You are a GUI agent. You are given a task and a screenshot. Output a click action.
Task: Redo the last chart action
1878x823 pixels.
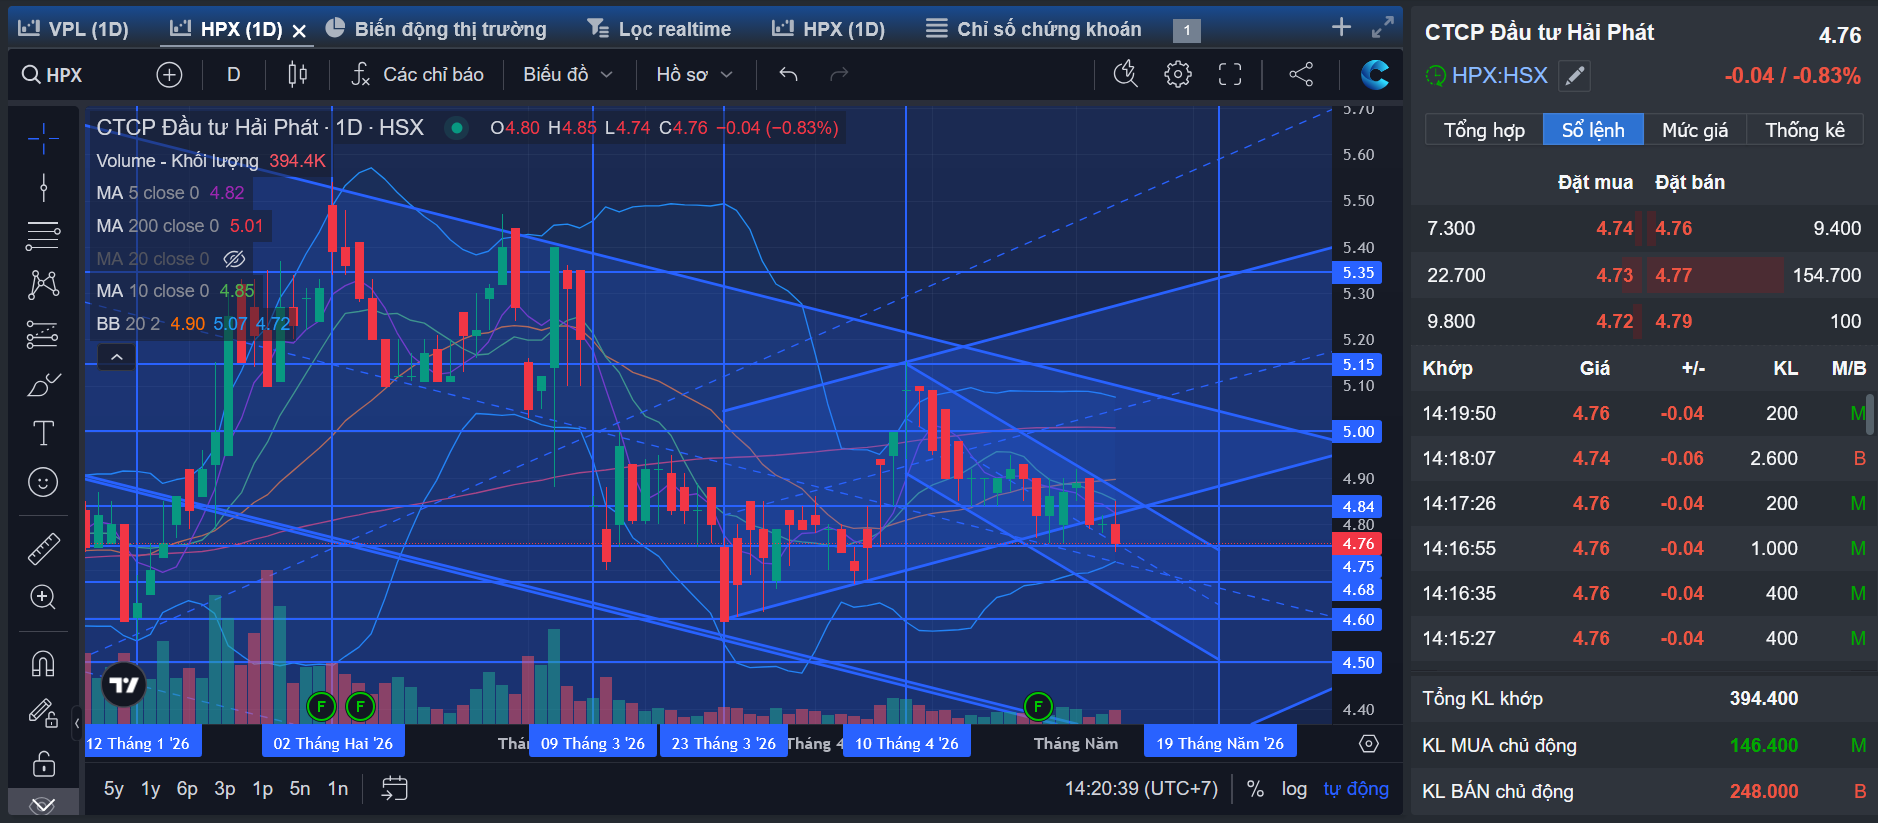839,74
